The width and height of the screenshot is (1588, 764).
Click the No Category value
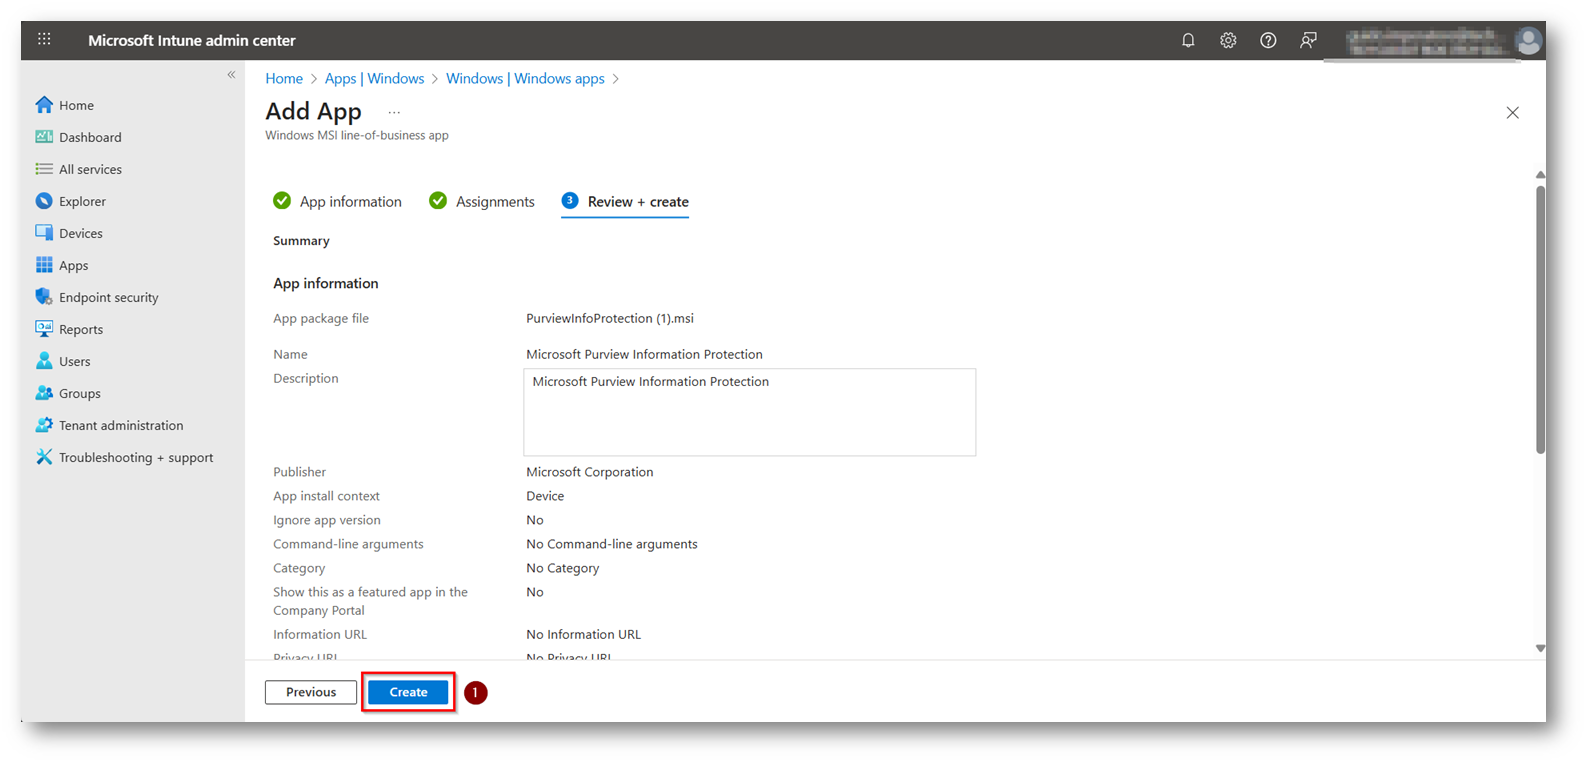(563, 568)
